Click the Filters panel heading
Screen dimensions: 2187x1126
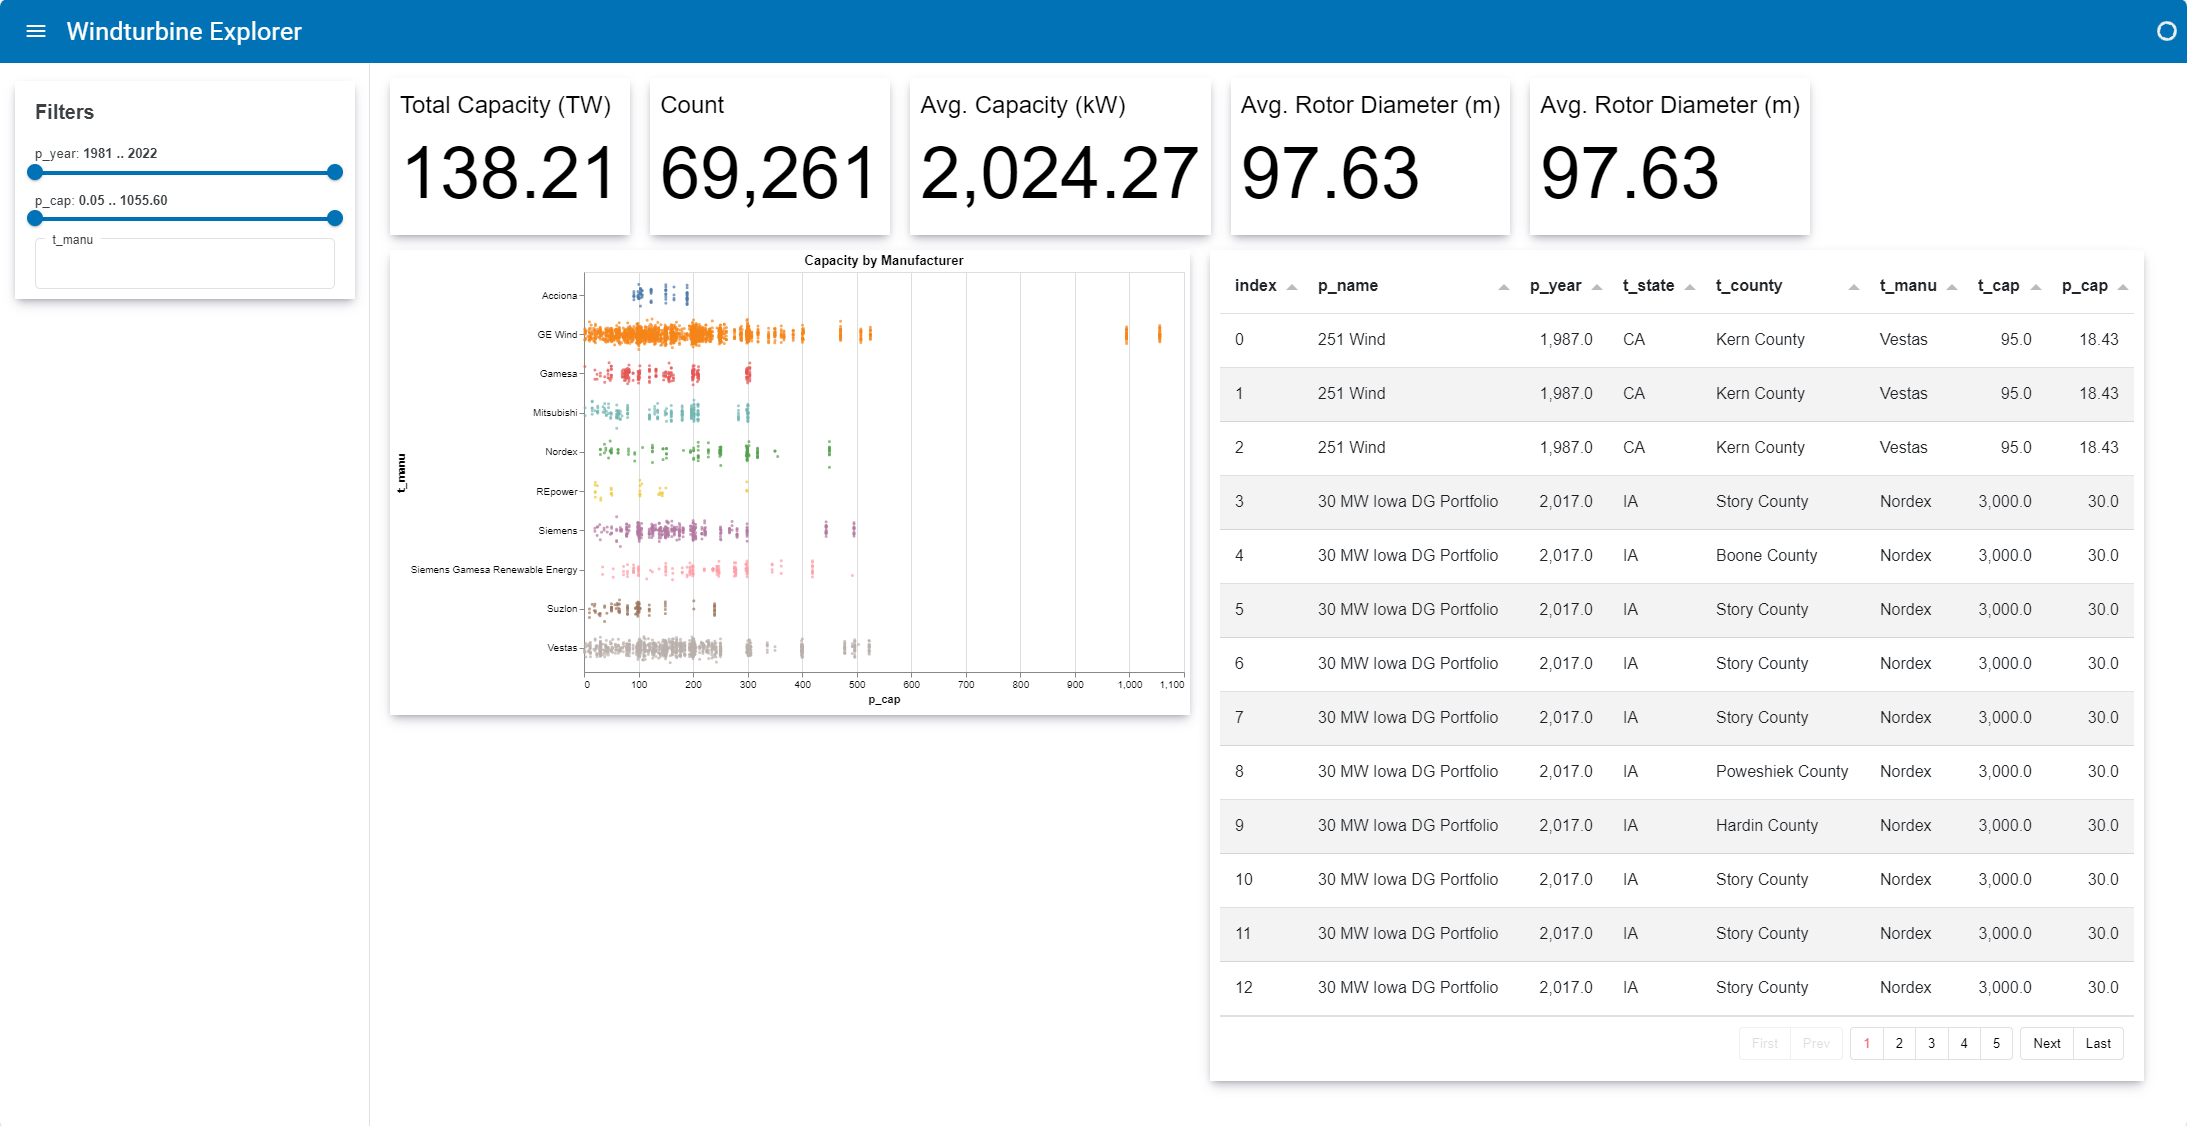click(x=64, y=112)
